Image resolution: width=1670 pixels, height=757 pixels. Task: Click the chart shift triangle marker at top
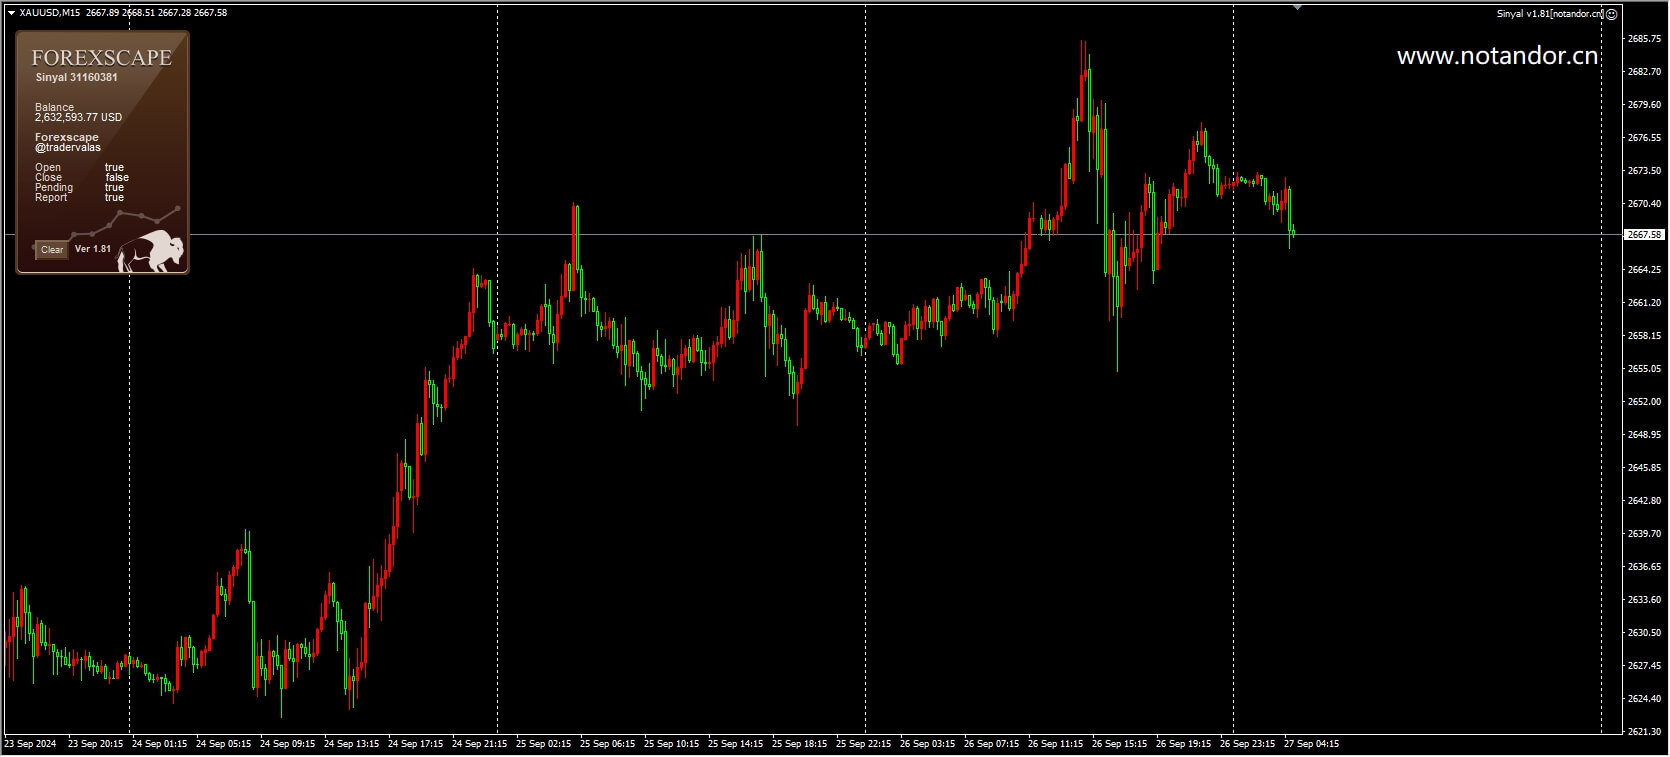1297,7
